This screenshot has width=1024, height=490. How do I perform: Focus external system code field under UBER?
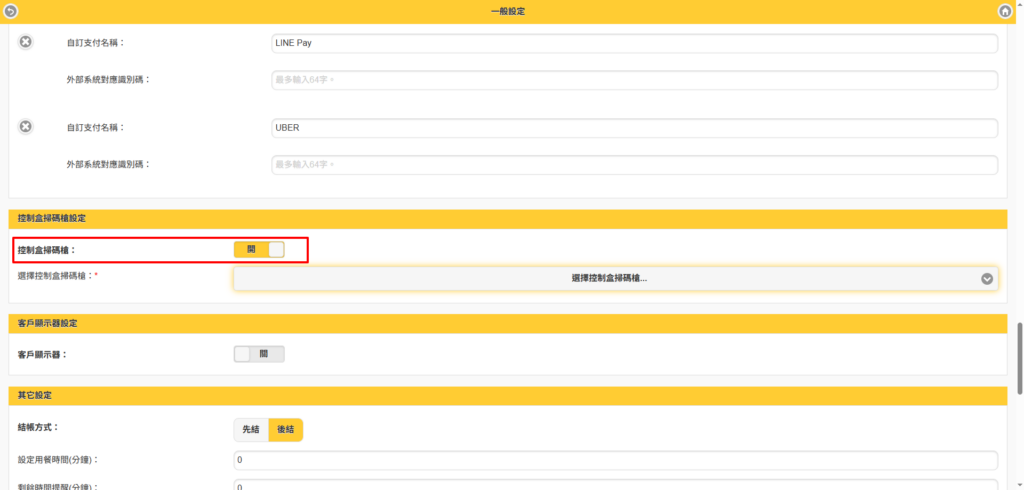pyautogui.click(x=634, y=165)
